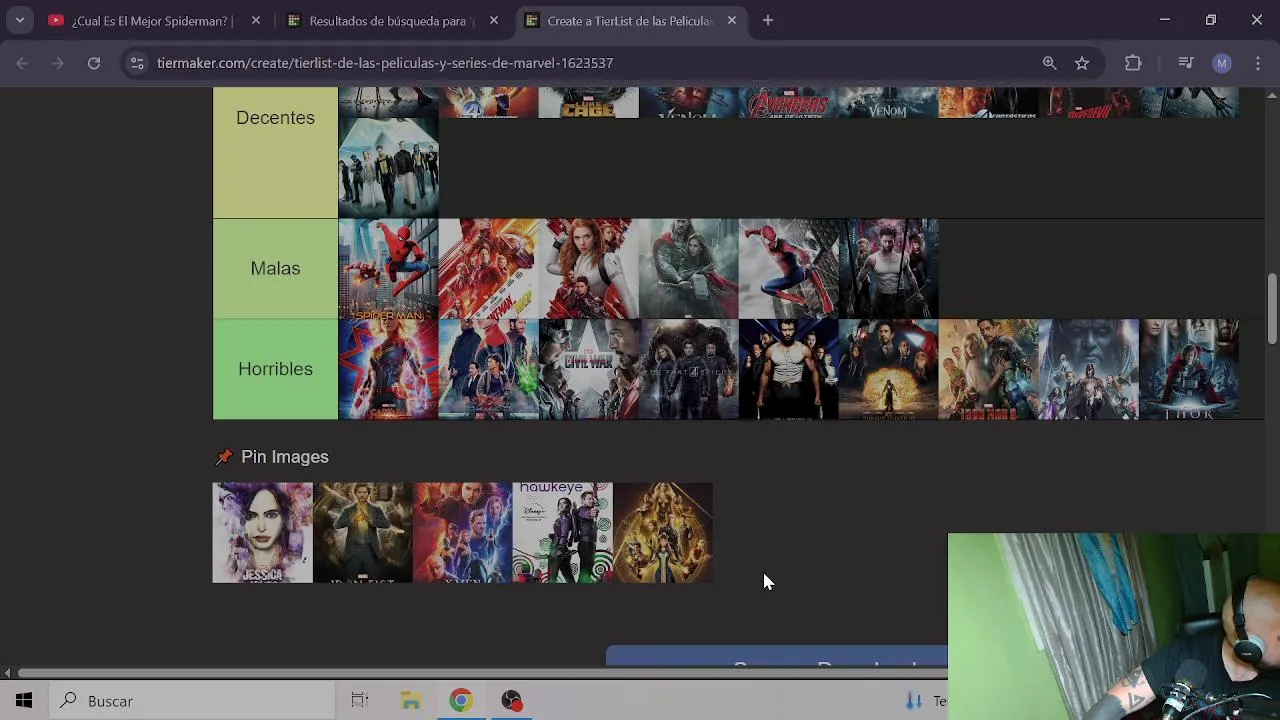Select The Wolverine poster in Malas row
Viewport: 1280px width, 720px height.
tap(888, 269)
